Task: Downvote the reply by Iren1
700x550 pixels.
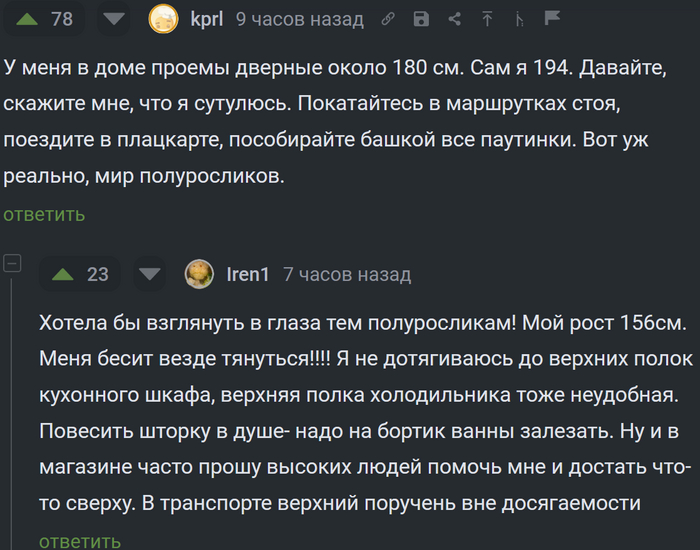Action: tap(150, 274)
